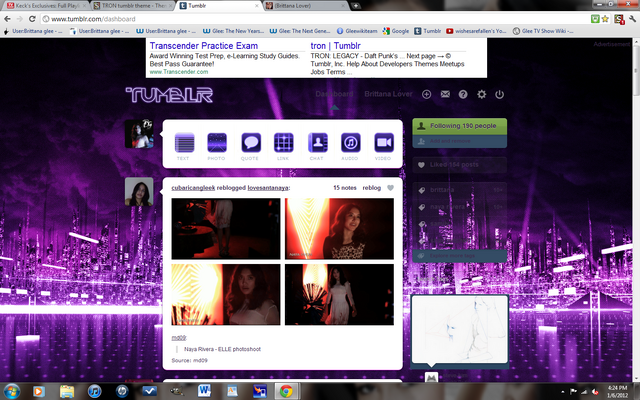Open Glee TV Show Wiki bookmark
Screen dimensions: 640x400
(x=543, y=31)
